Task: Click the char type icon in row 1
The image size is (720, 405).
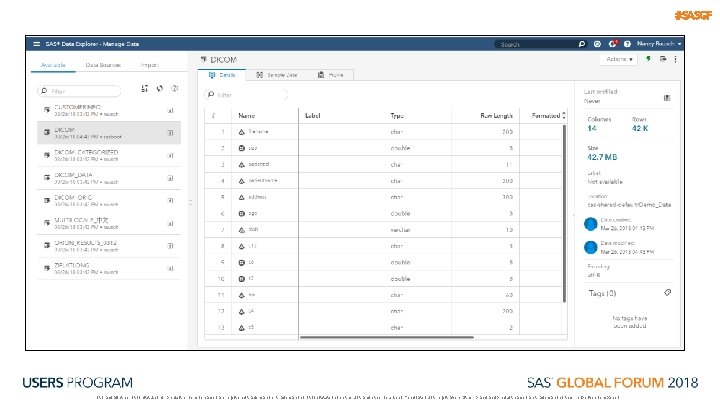Action: tap(242, 132)
